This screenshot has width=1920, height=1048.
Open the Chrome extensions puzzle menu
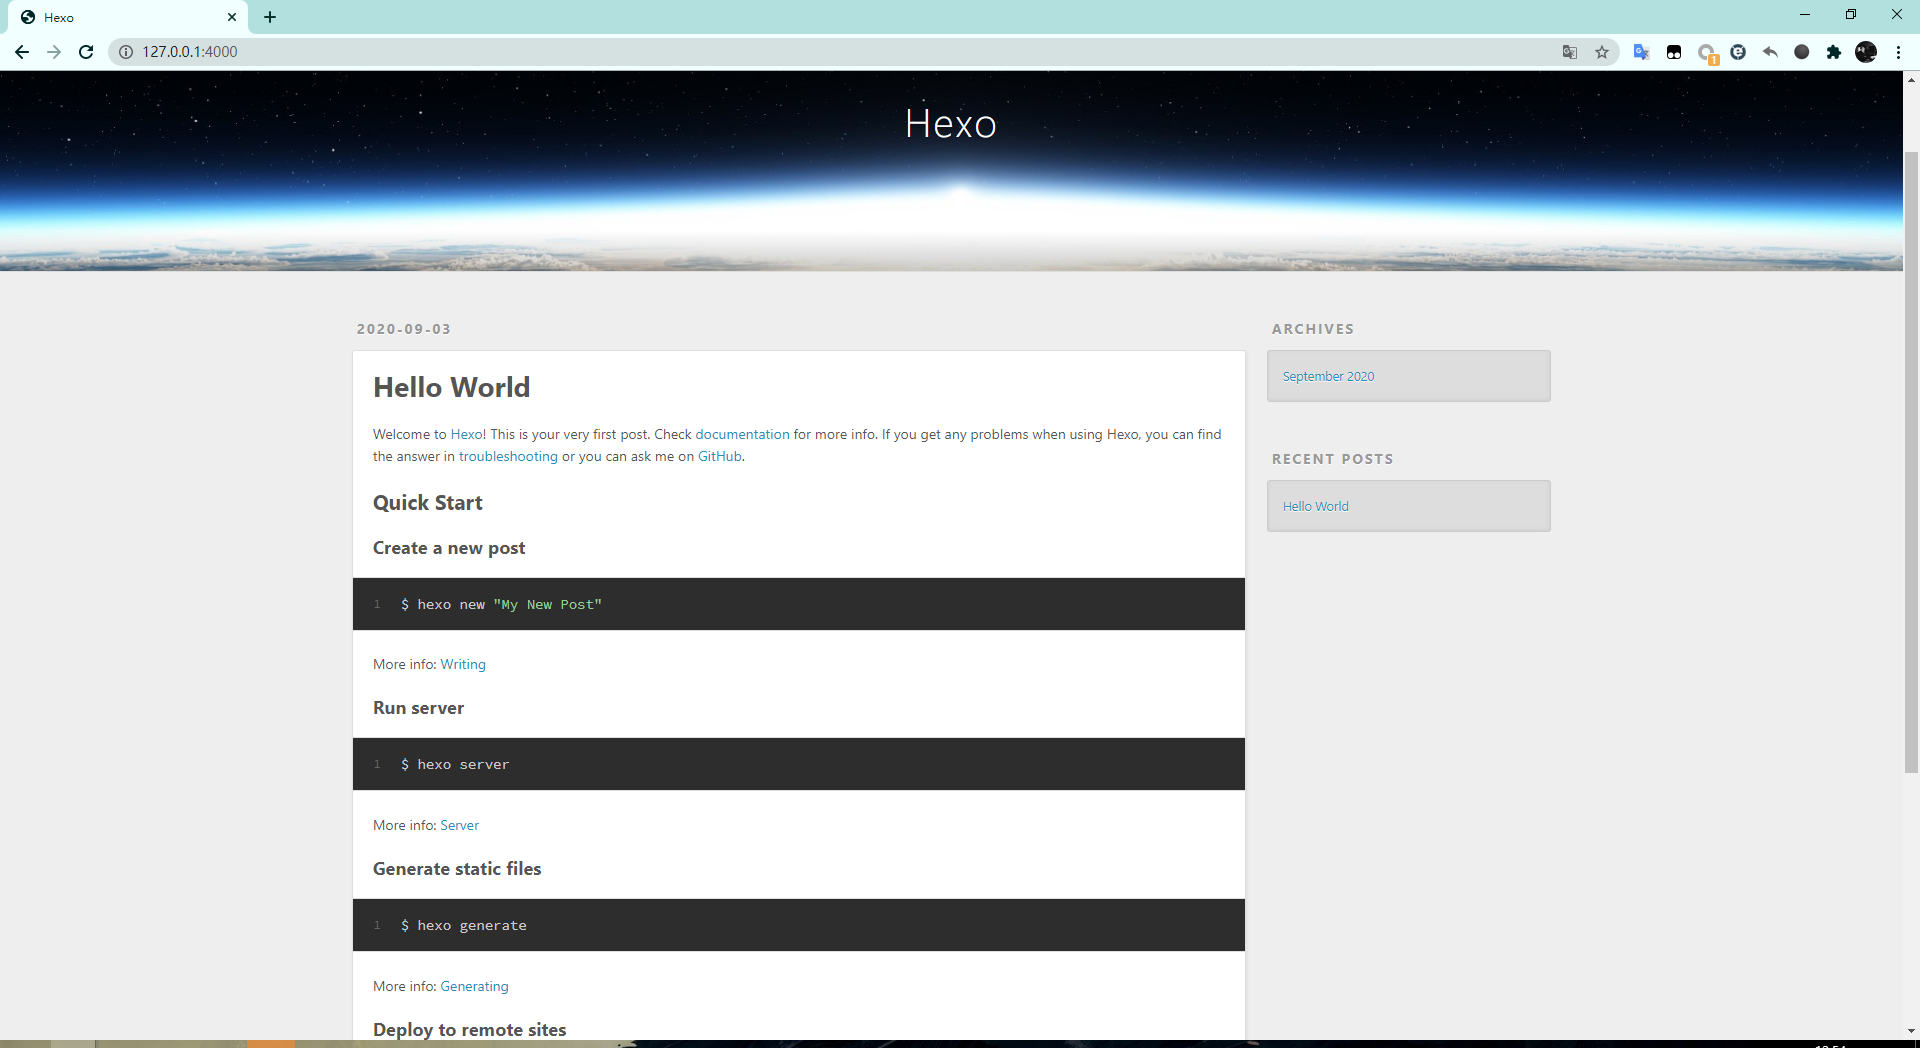click(x=1834, y=52)
